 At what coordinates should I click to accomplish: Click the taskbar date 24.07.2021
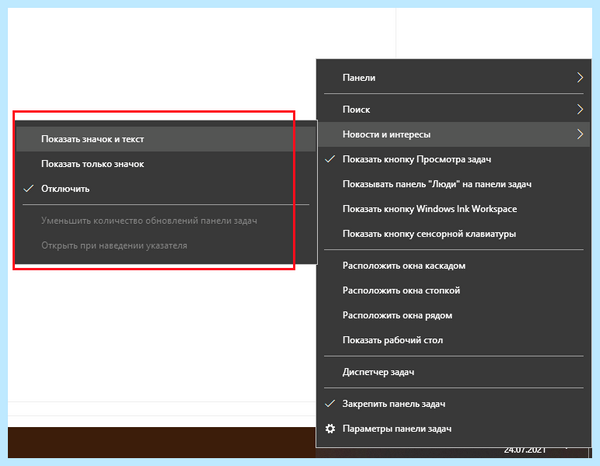[x=524, y=451]
